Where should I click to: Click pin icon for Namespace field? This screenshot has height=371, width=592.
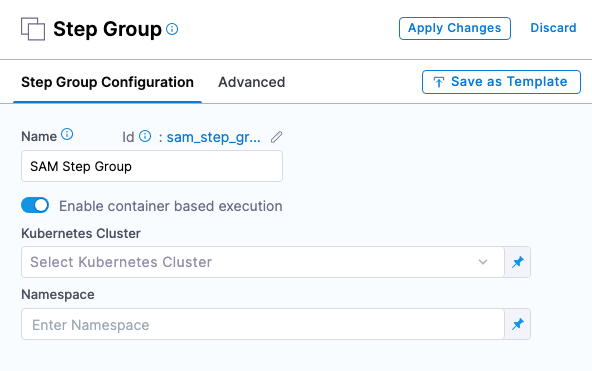click(518, 324)
